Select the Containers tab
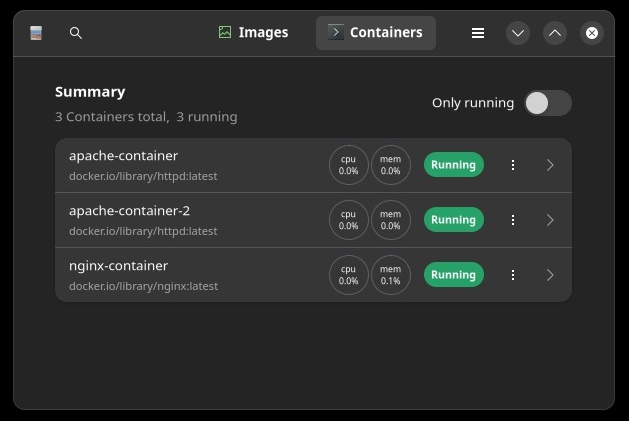629x421 pixels. 376,33
